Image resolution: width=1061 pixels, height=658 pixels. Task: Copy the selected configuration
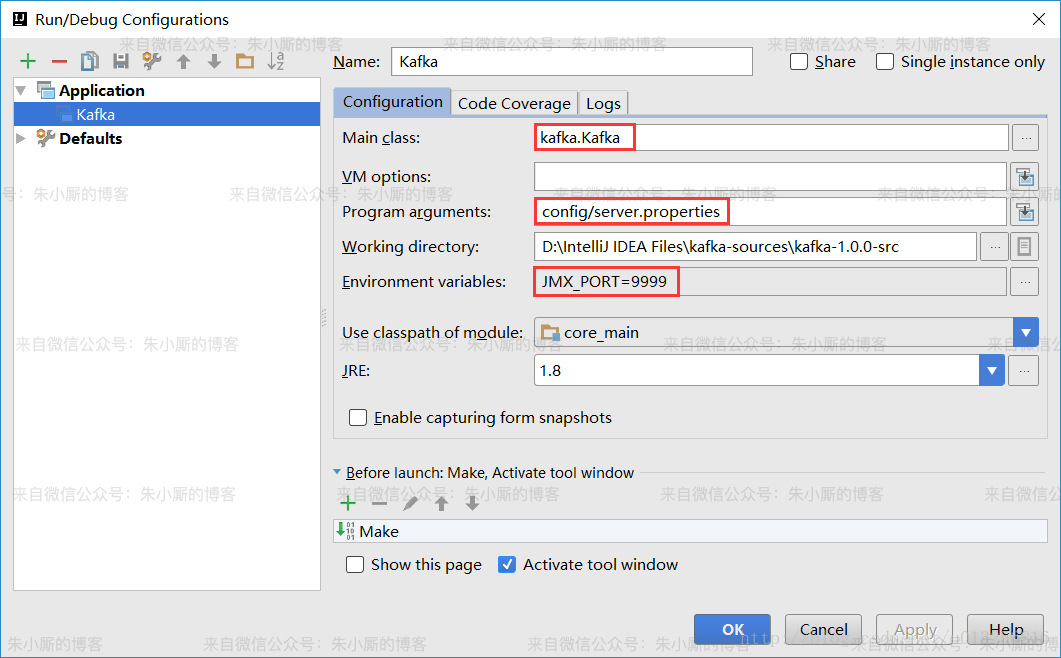(90, 62)
